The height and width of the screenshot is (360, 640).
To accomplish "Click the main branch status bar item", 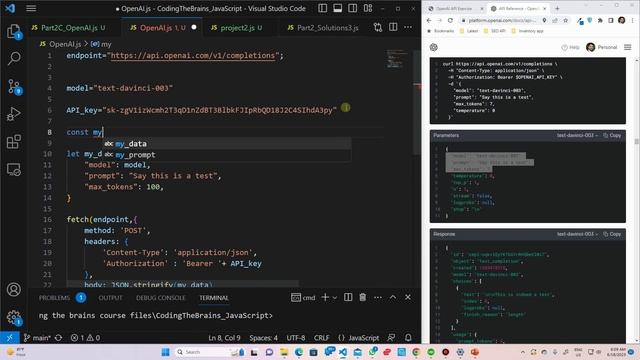I will [x=37, y=338].
